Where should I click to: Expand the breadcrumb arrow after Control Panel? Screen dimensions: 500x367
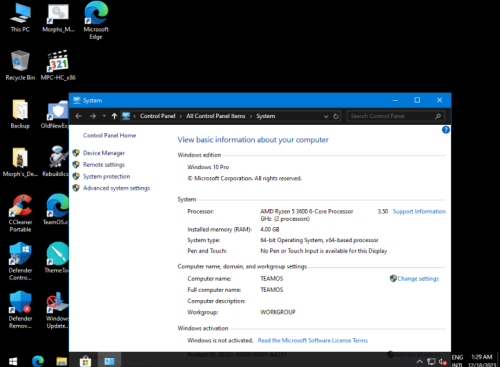coord(181,116)
